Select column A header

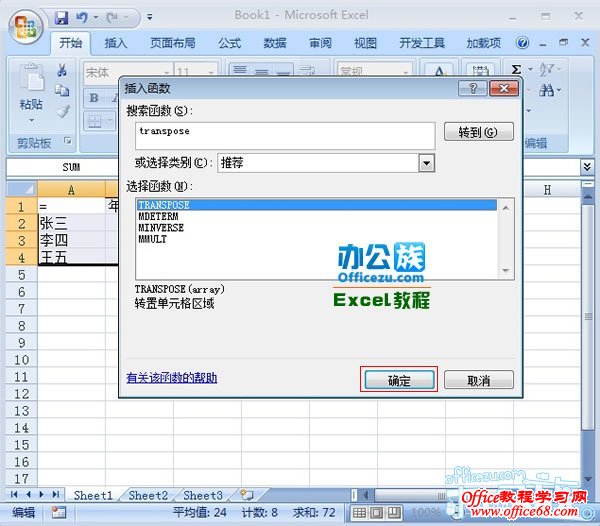[x=71, y=190]
